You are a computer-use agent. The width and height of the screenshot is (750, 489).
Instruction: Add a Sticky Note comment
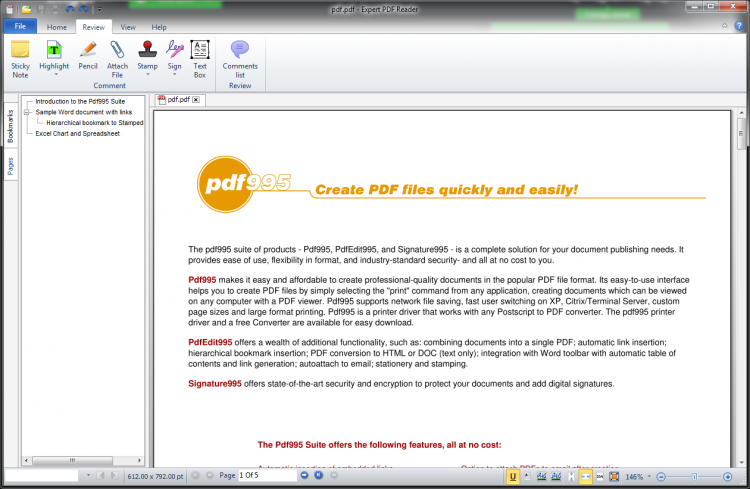[20, 59]
